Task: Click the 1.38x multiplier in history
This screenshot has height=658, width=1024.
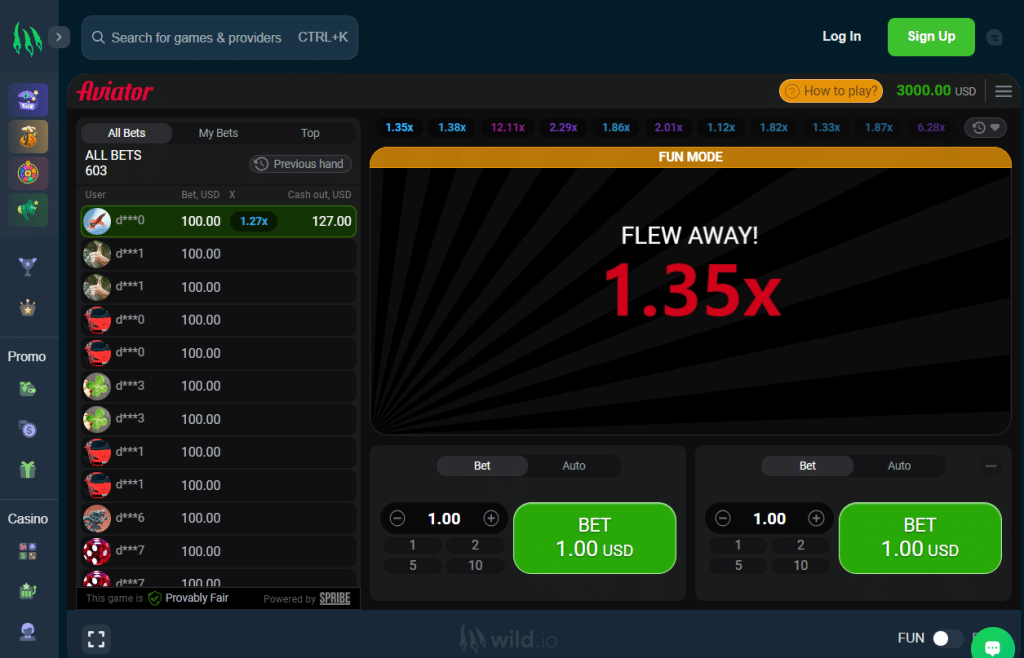Action: 452,127
